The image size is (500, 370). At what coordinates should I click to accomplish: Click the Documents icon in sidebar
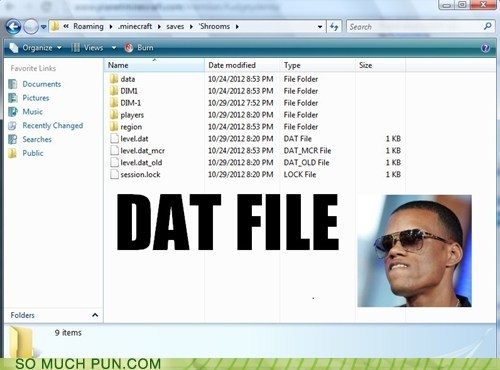click(x=13, y=84)
